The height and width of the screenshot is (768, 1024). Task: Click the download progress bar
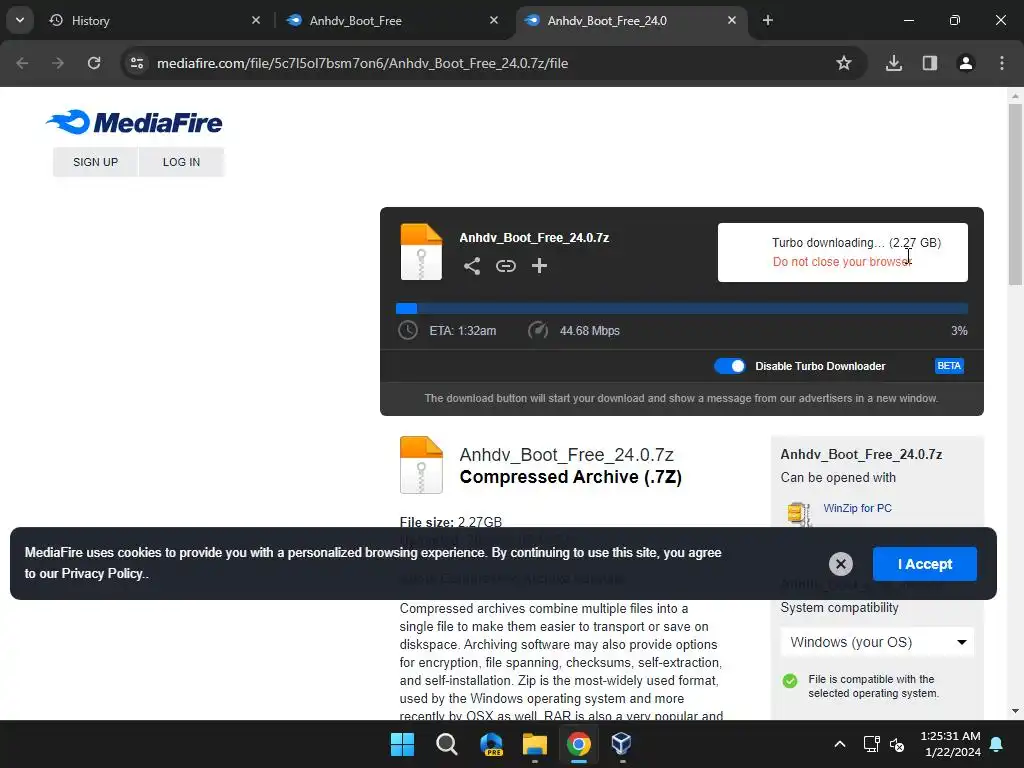pos(682,308)
